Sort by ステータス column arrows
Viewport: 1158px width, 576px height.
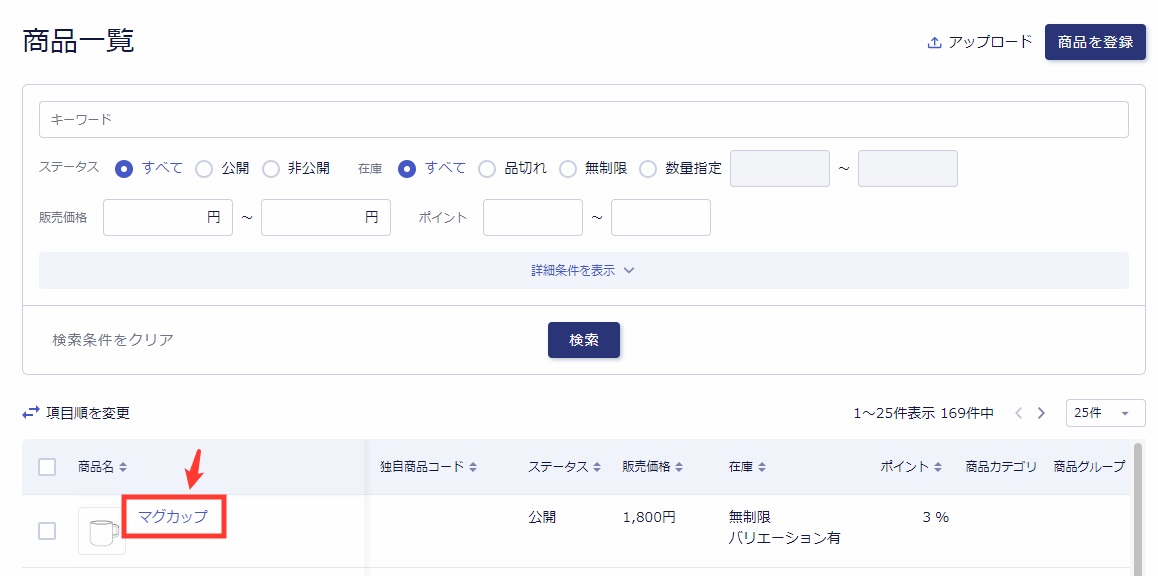pos(597,467)
